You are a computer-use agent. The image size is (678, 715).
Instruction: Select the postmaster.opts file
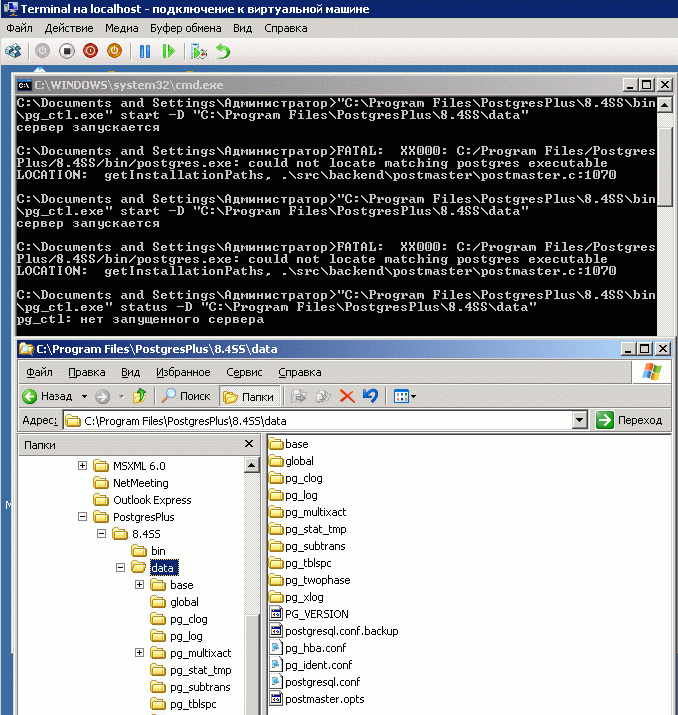317,699
